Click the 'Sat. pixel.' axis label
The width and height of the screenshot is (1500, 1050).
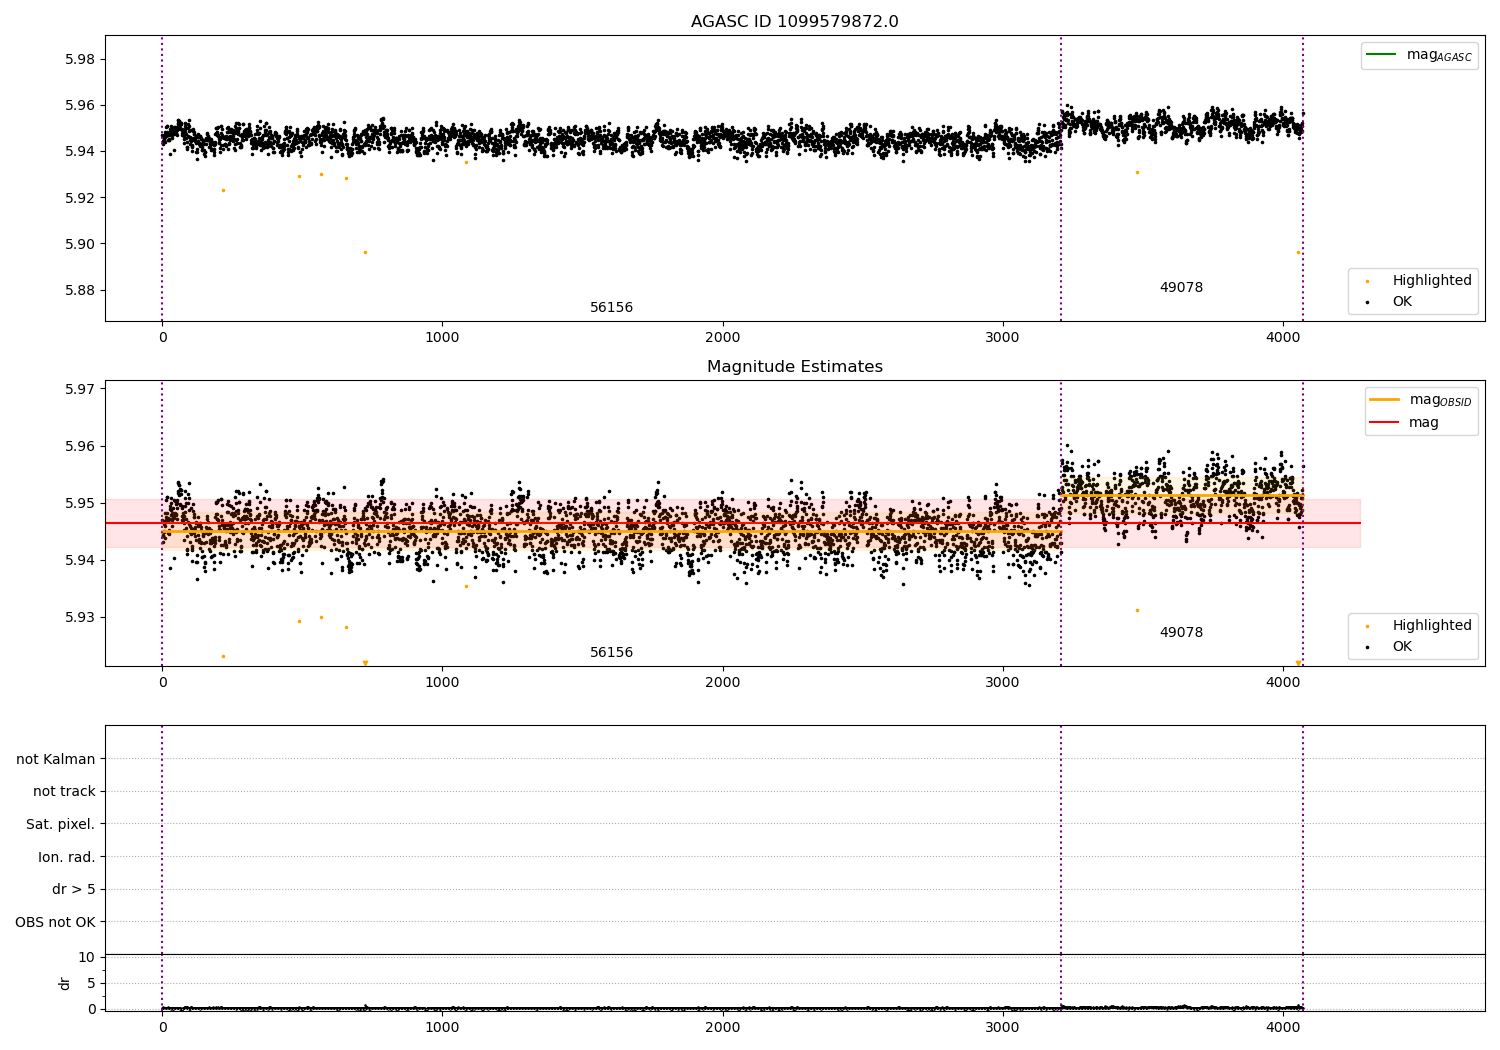pyautogui.click(x=61, y=825)
